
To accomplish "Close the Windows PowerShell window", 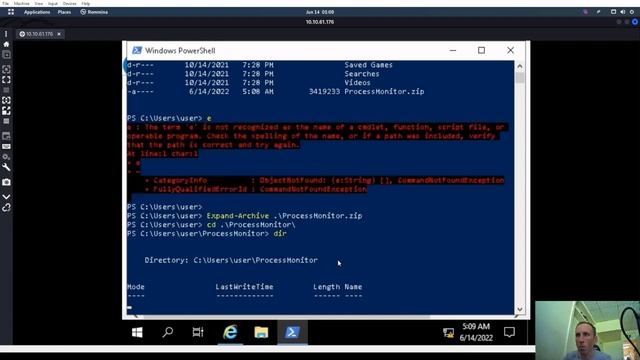I will pyautogui.click(x=511, y=50).
